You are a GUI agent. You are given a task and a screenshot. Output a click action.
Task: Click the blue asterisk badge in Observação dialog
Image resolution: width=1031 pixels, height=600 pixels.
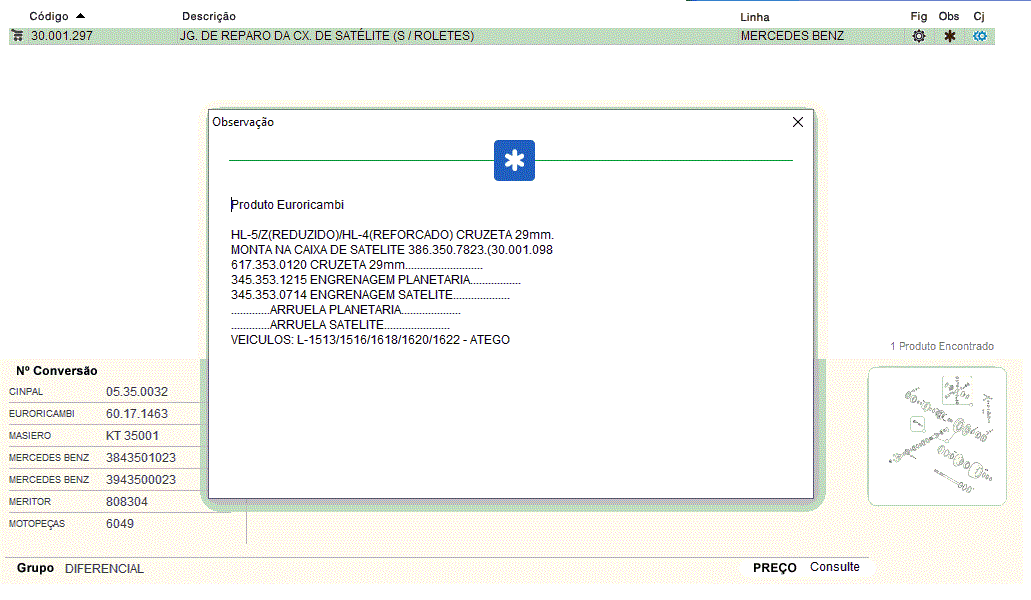click(x=514, y=161)
